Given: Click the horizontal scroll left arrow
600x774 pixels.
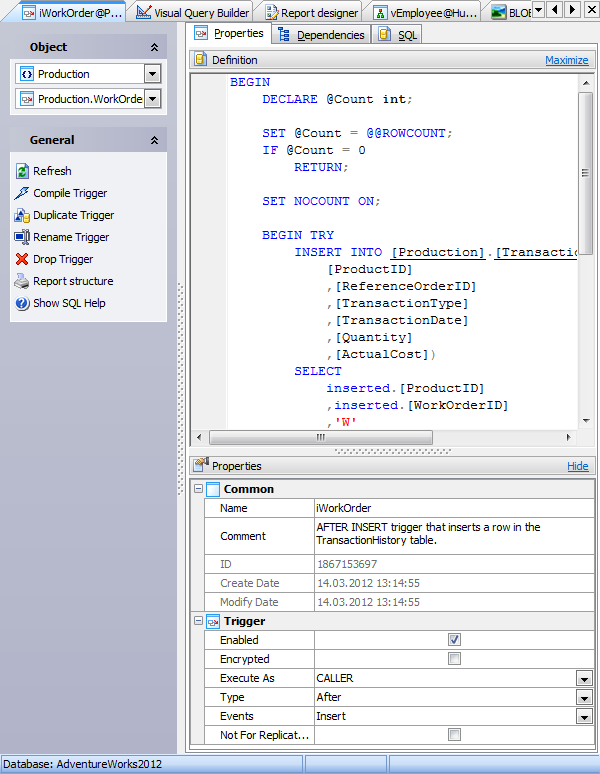Looking at the screenshot, I should pyautogui.click(x=199, y=437).
